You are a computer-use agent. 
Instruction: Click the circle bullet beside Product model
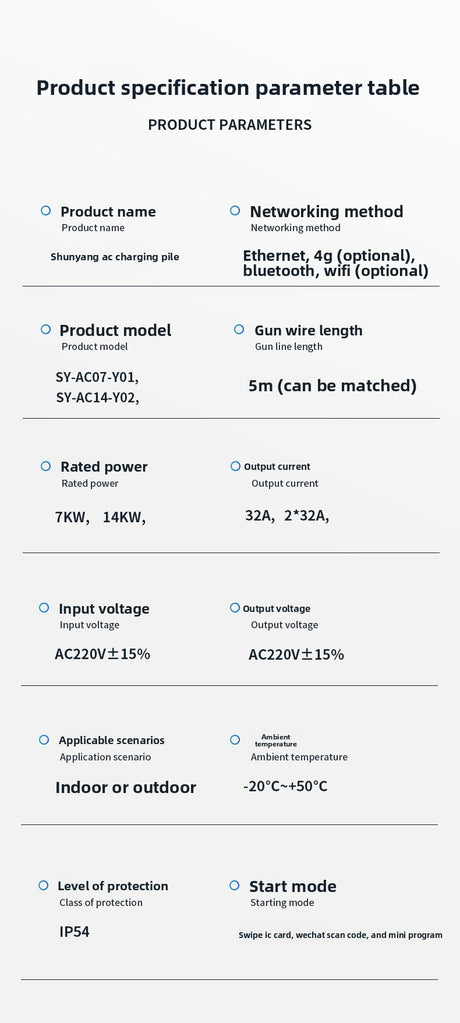pyautogui.click(x=46, y=329)
